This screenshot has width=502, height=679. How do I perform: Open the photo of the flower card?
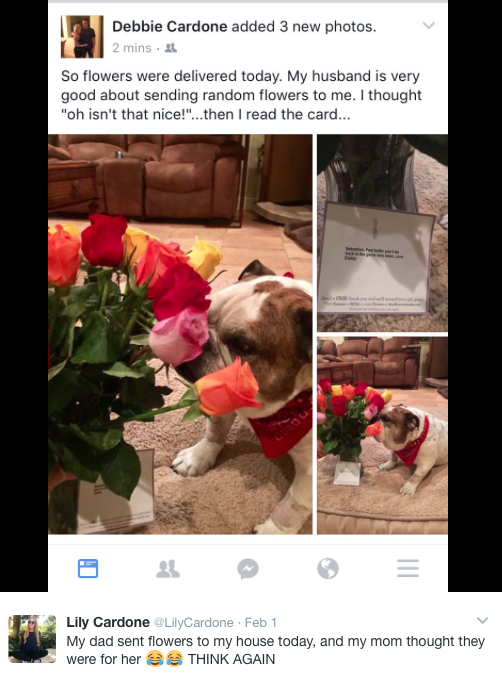click(382, 233)
